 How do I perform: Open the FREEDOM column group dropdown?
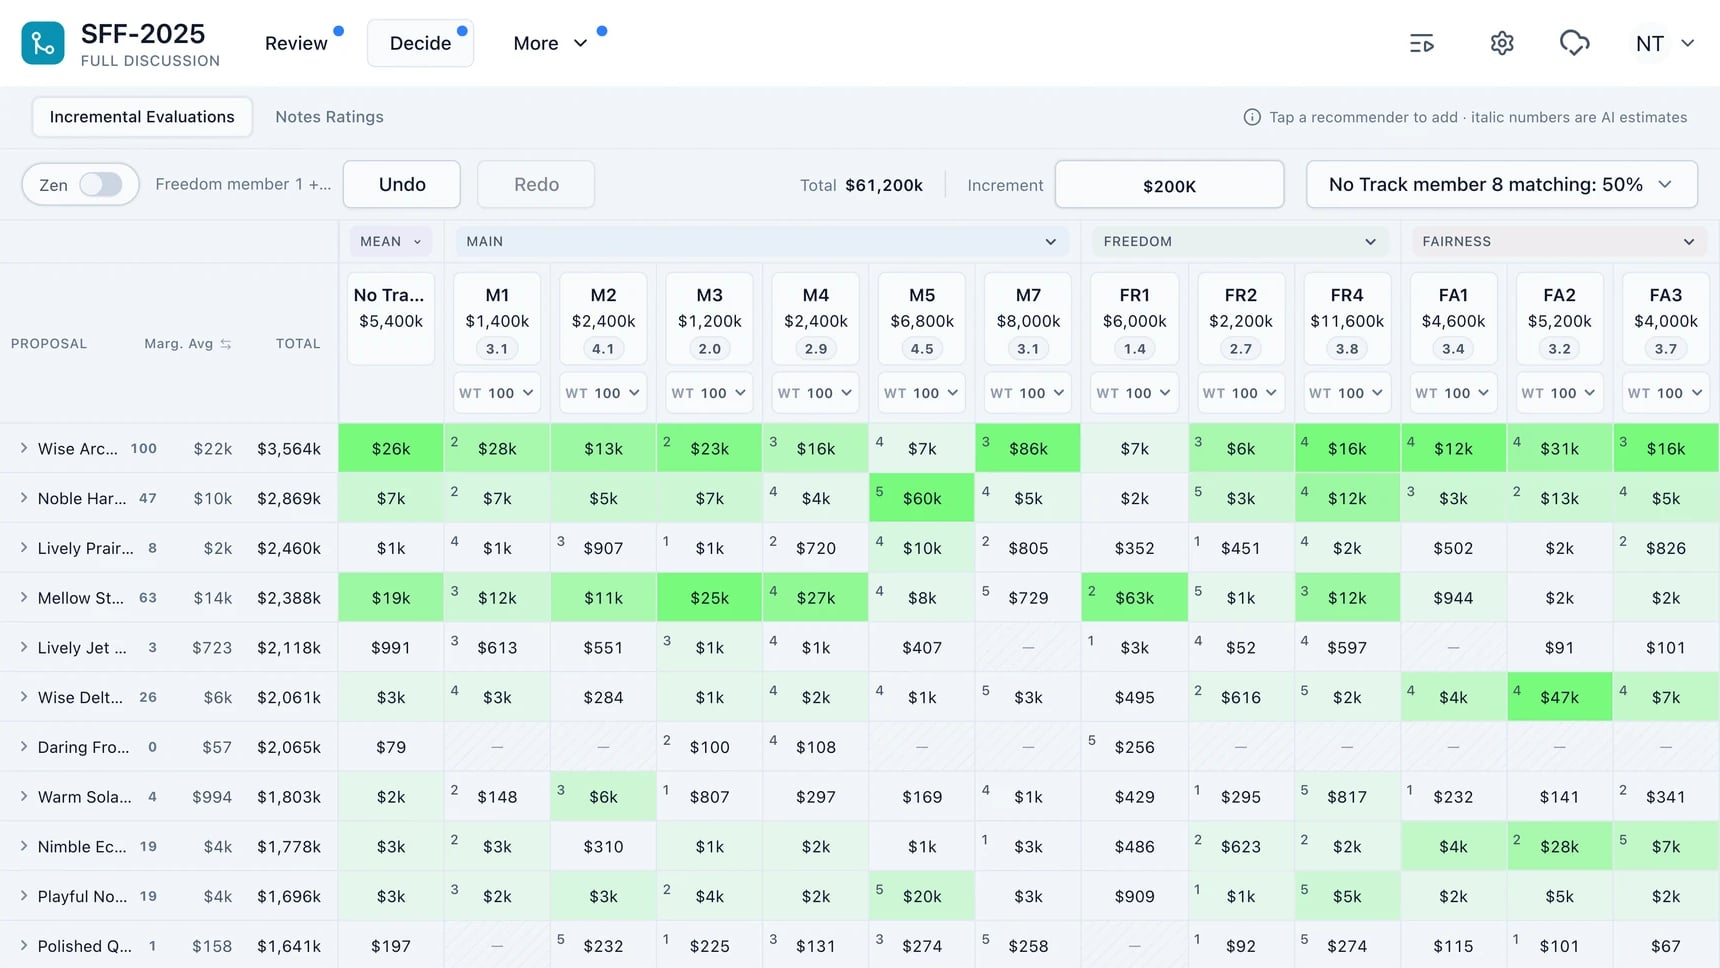1240,241
